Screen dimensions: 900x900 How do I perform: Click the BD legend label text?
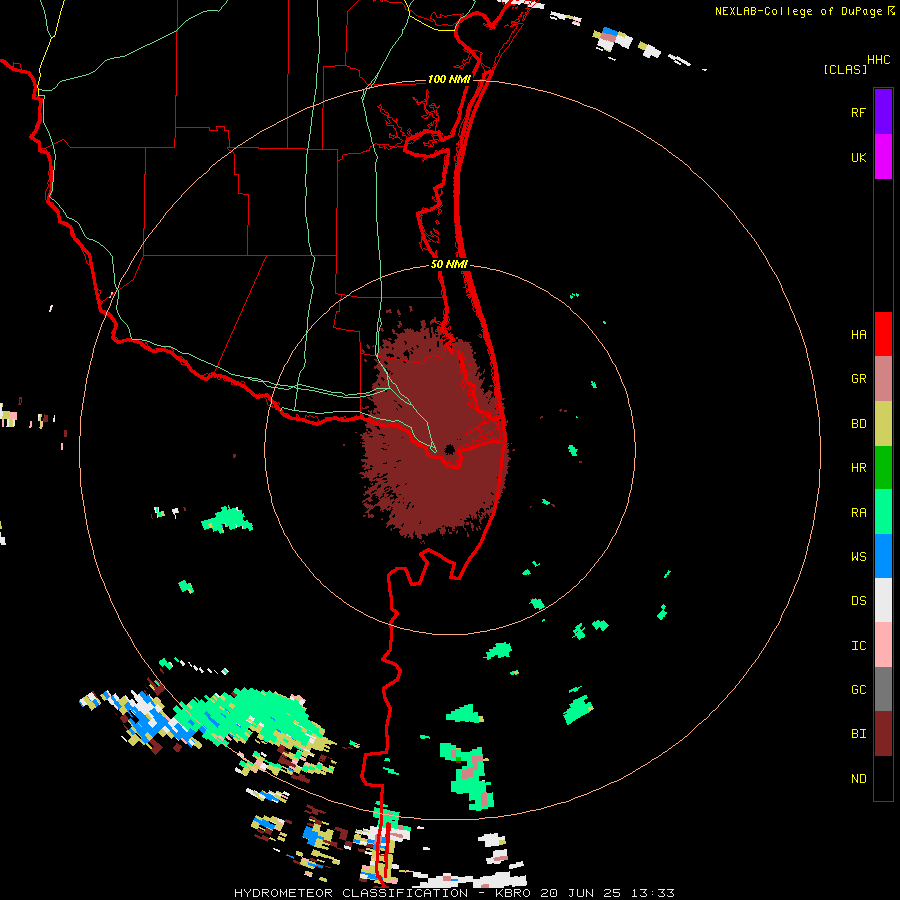click(x=858, y=424)
